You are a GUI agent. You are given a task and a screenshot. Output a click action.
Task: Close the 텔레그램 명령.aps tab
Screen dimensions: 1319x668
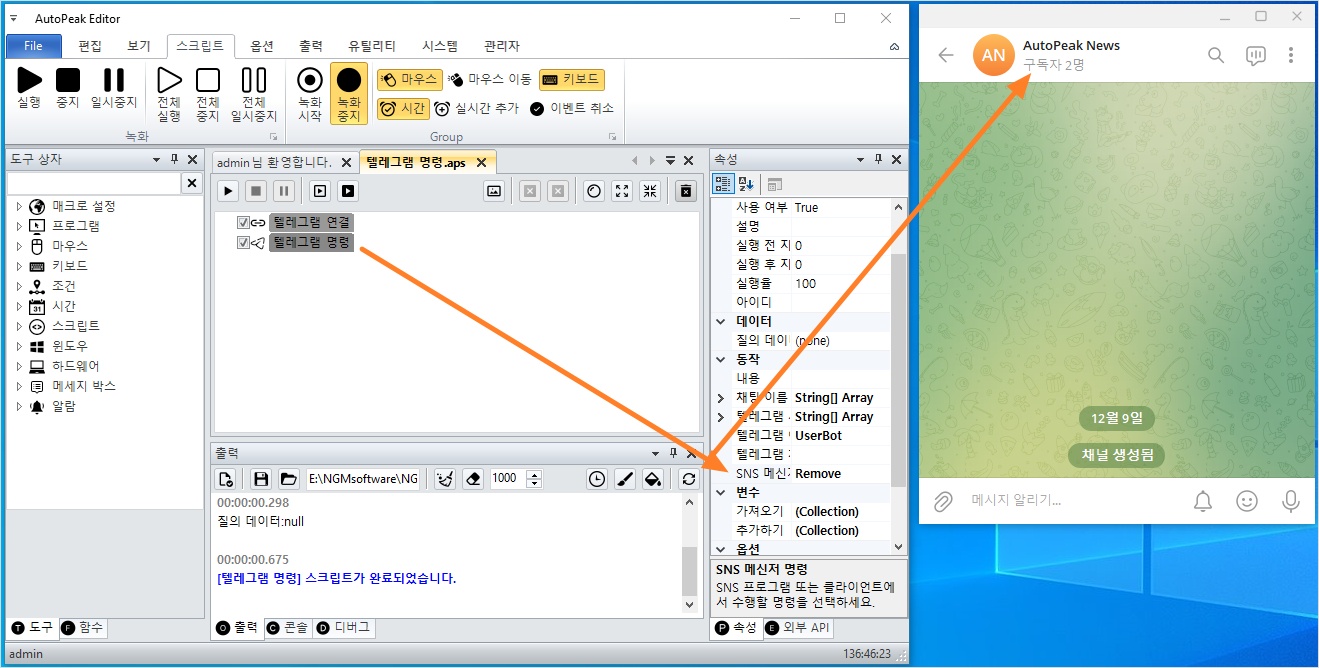click(481, 162)
